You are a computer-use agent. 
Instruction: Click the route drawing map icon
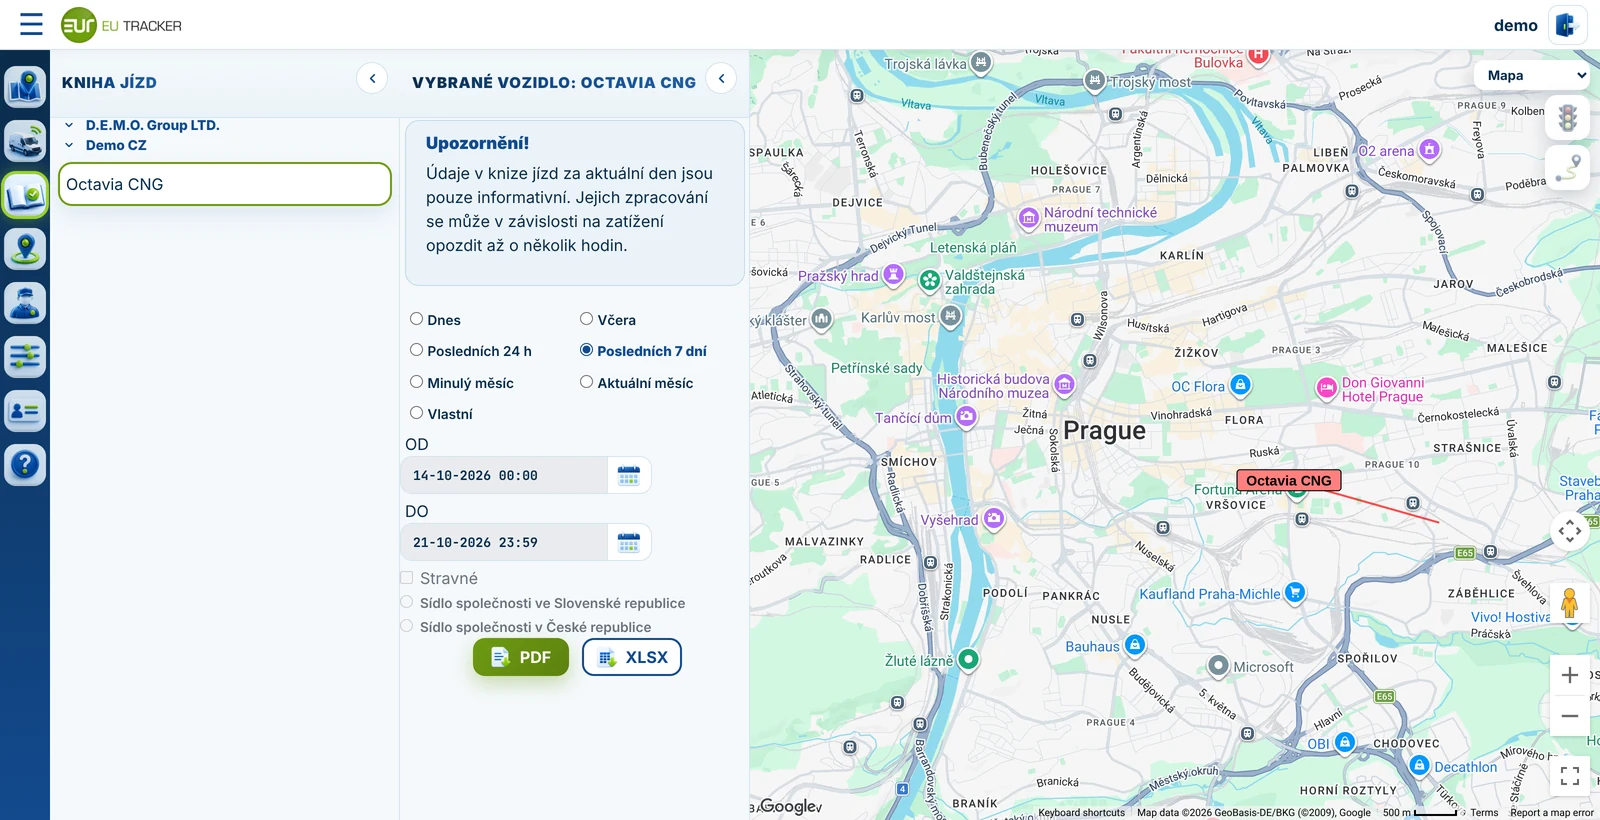pos(1568,168)
